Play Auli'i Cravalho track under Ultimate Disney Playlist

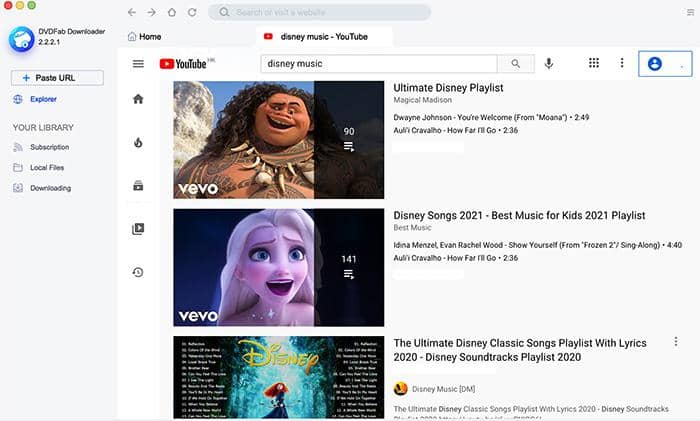[455, 130]
